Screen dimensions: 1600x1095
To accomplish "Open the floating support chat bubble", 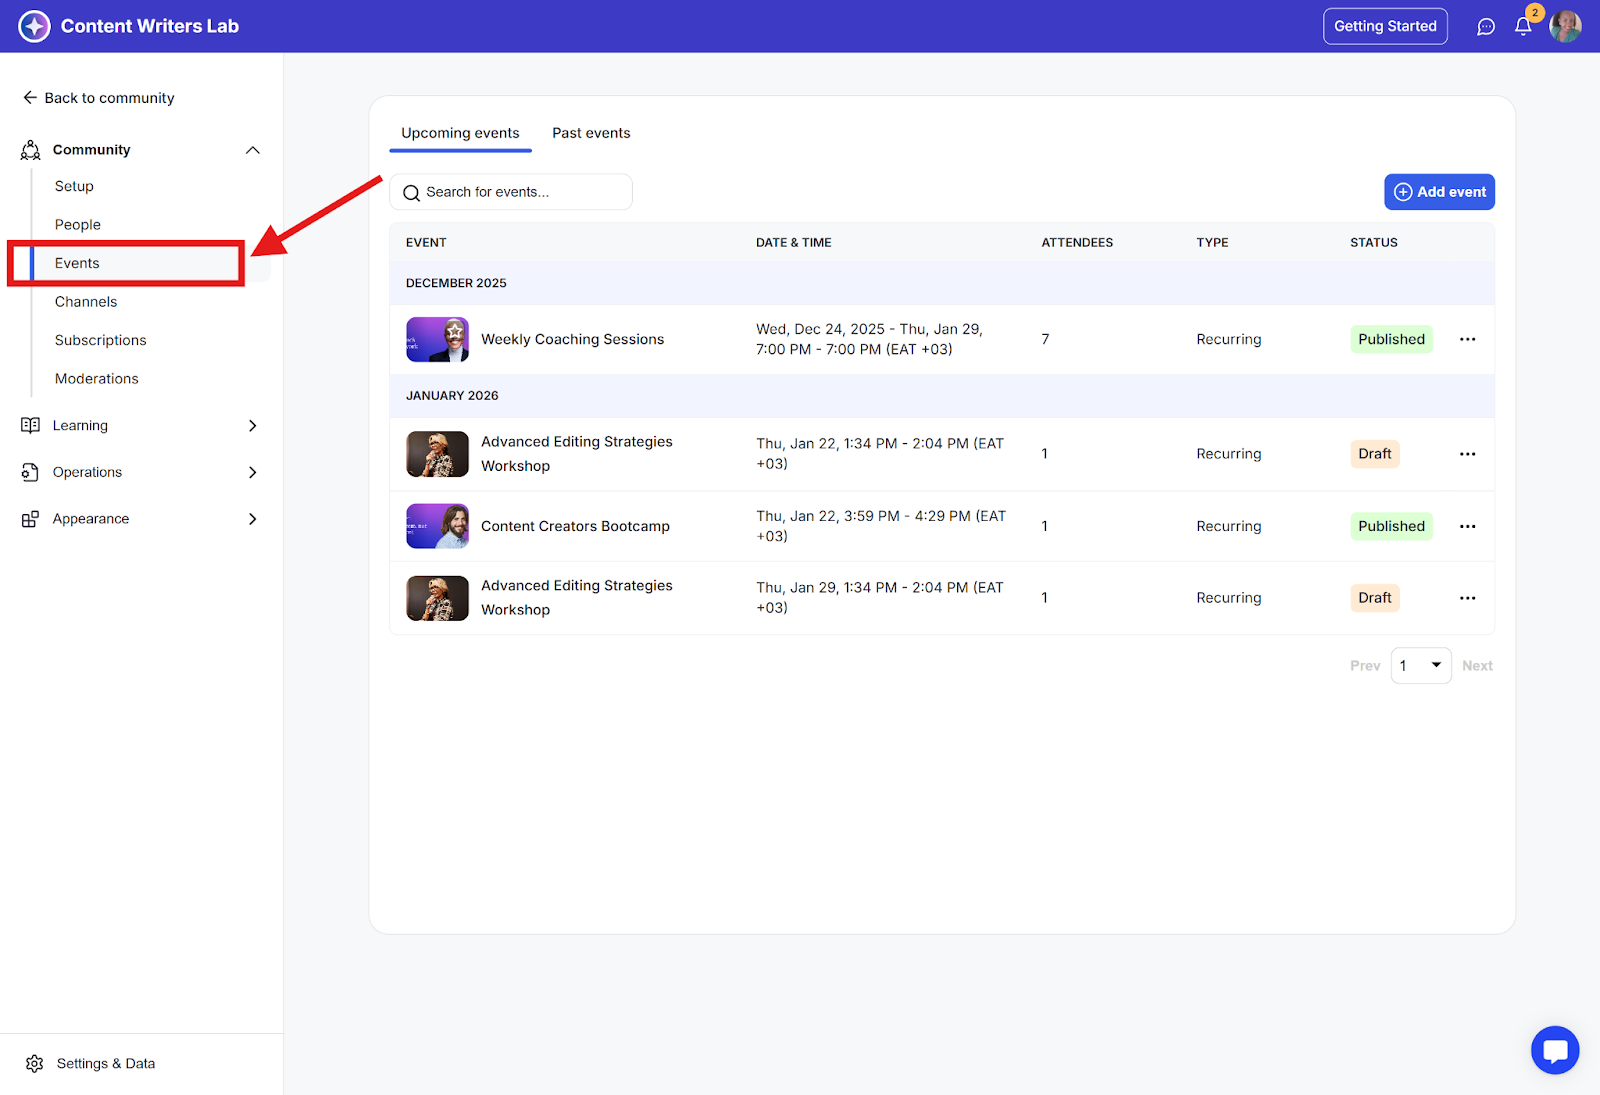I will click(x=1555, y=1050).
